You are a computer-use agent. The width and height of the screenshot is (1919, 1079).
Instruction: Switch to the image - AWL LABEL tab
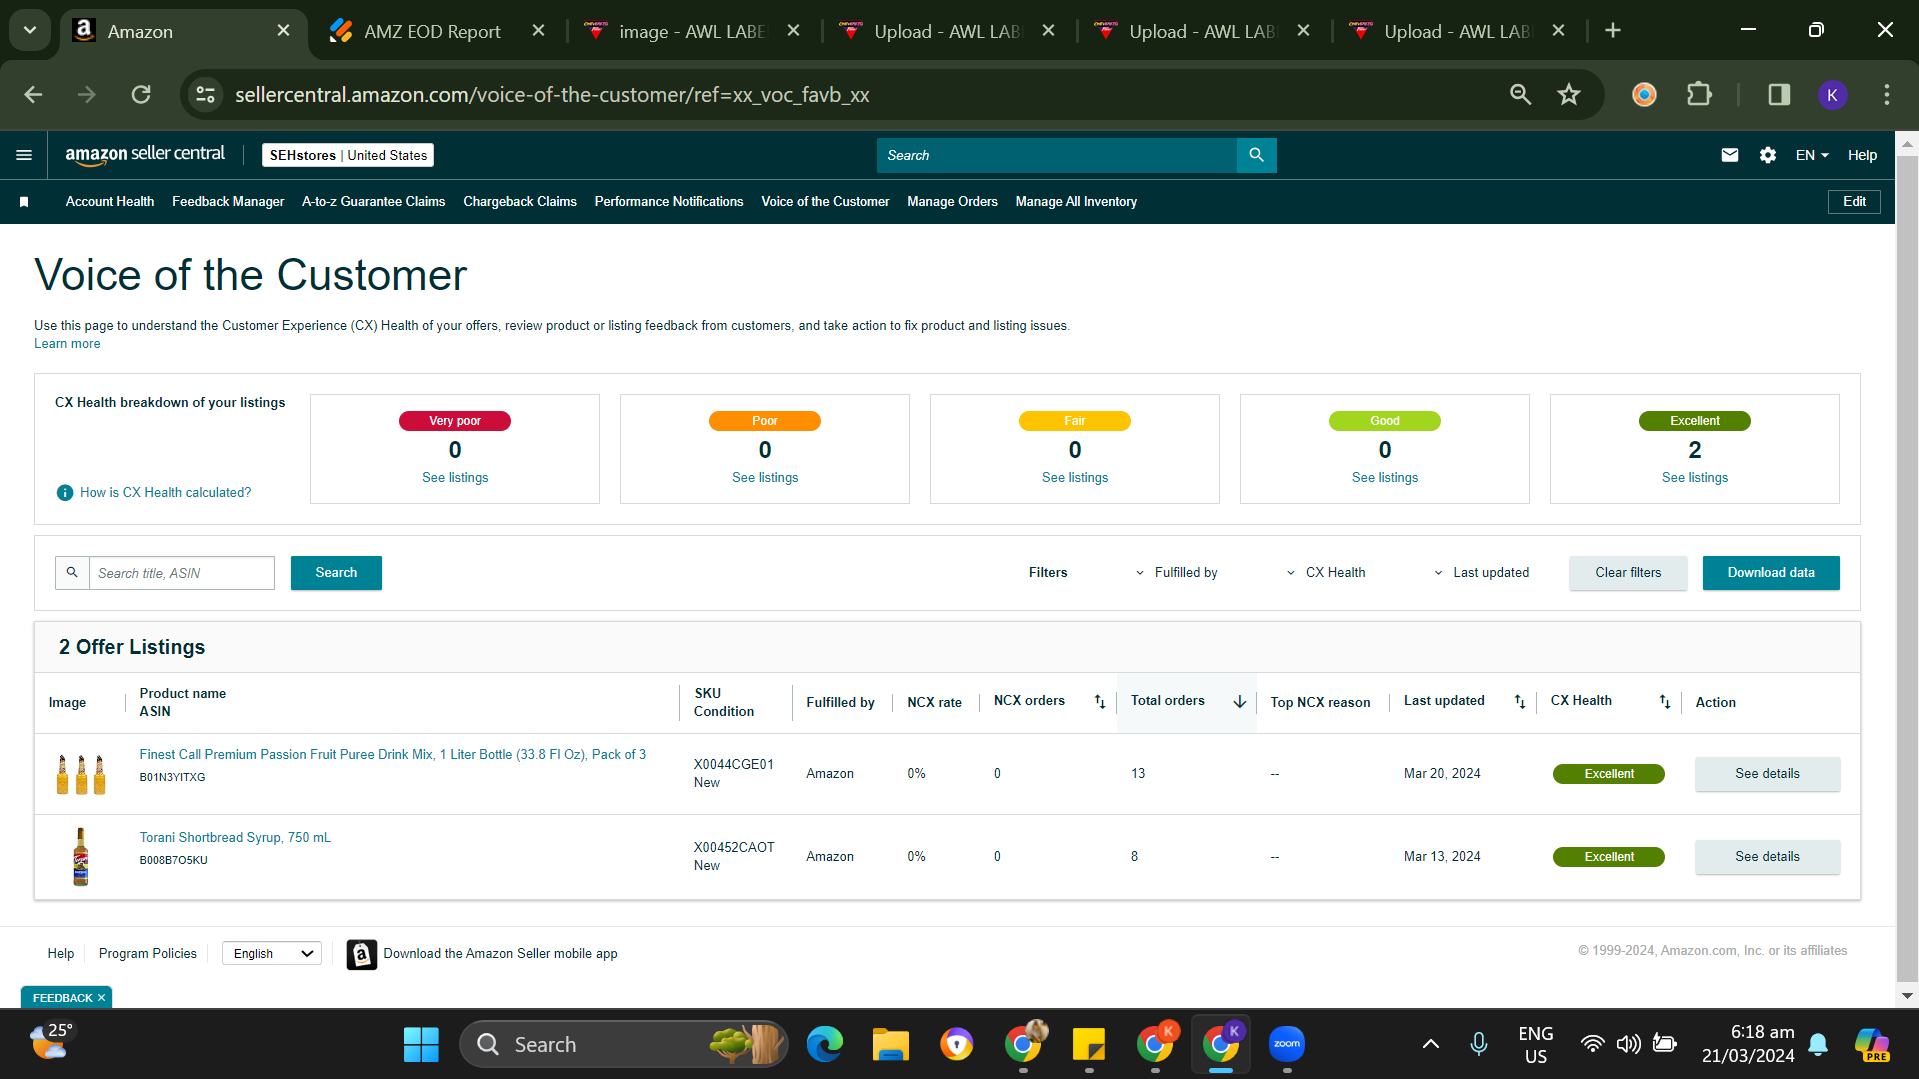click(x=693, y=31)
